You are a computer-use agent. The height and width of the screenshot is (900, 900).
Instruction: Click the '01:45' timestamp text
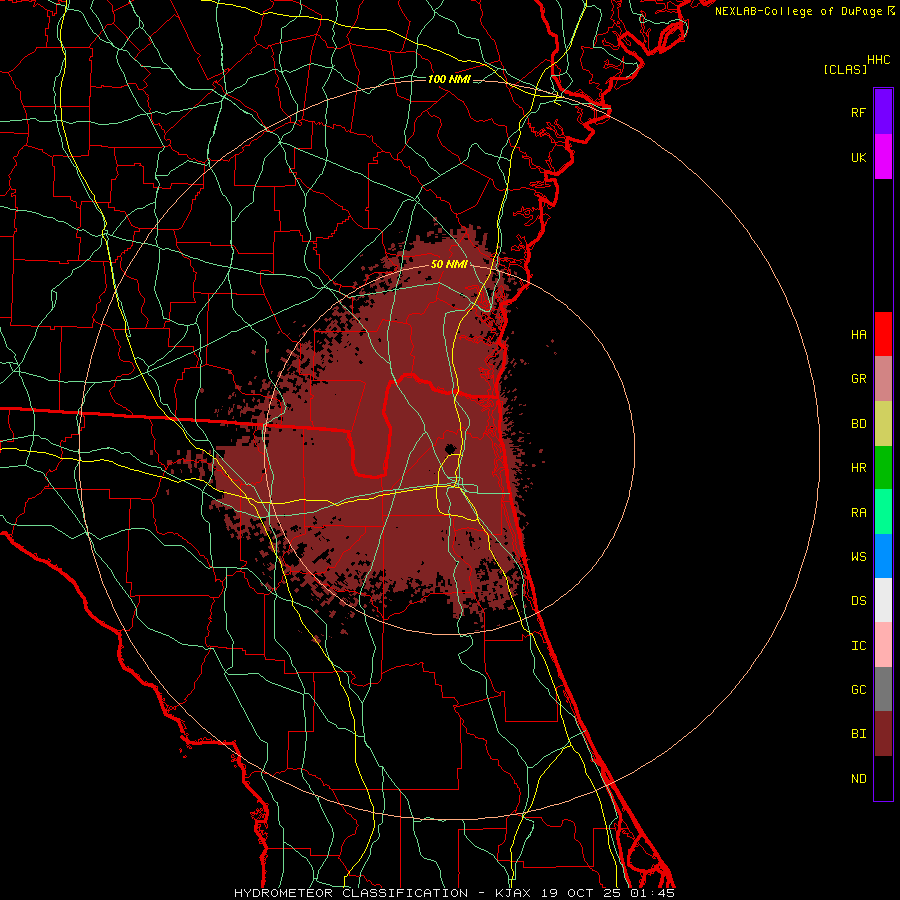651,893
